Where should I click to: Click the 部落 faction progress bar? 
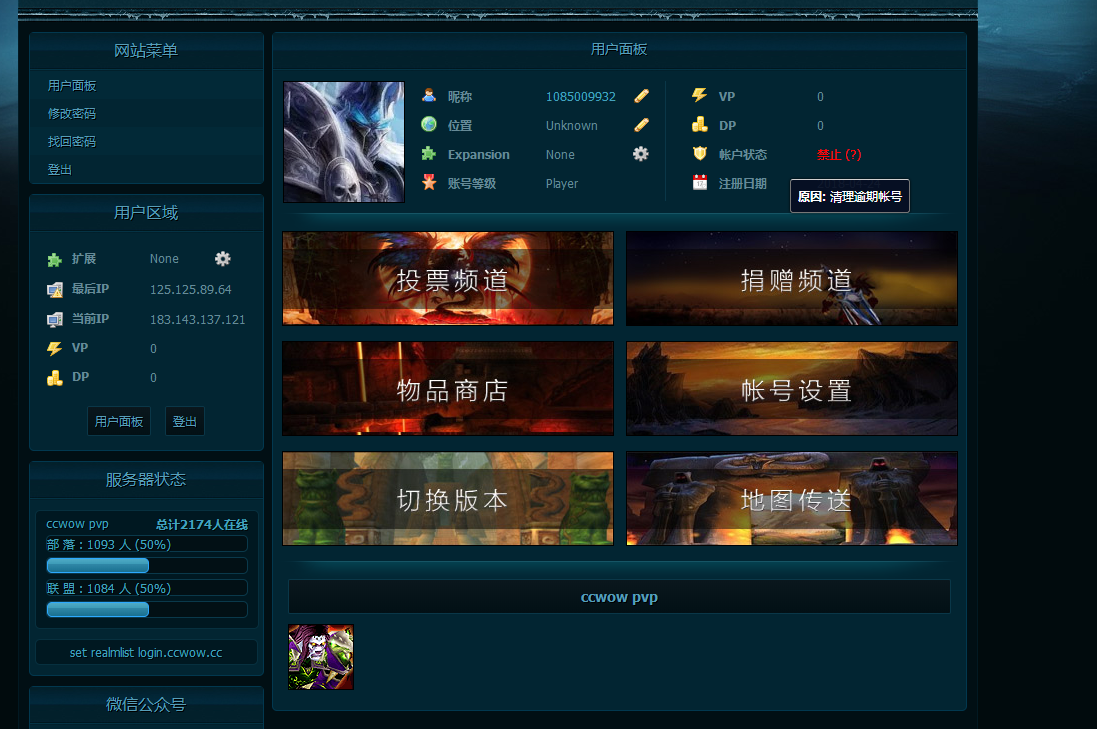[97, 564]
